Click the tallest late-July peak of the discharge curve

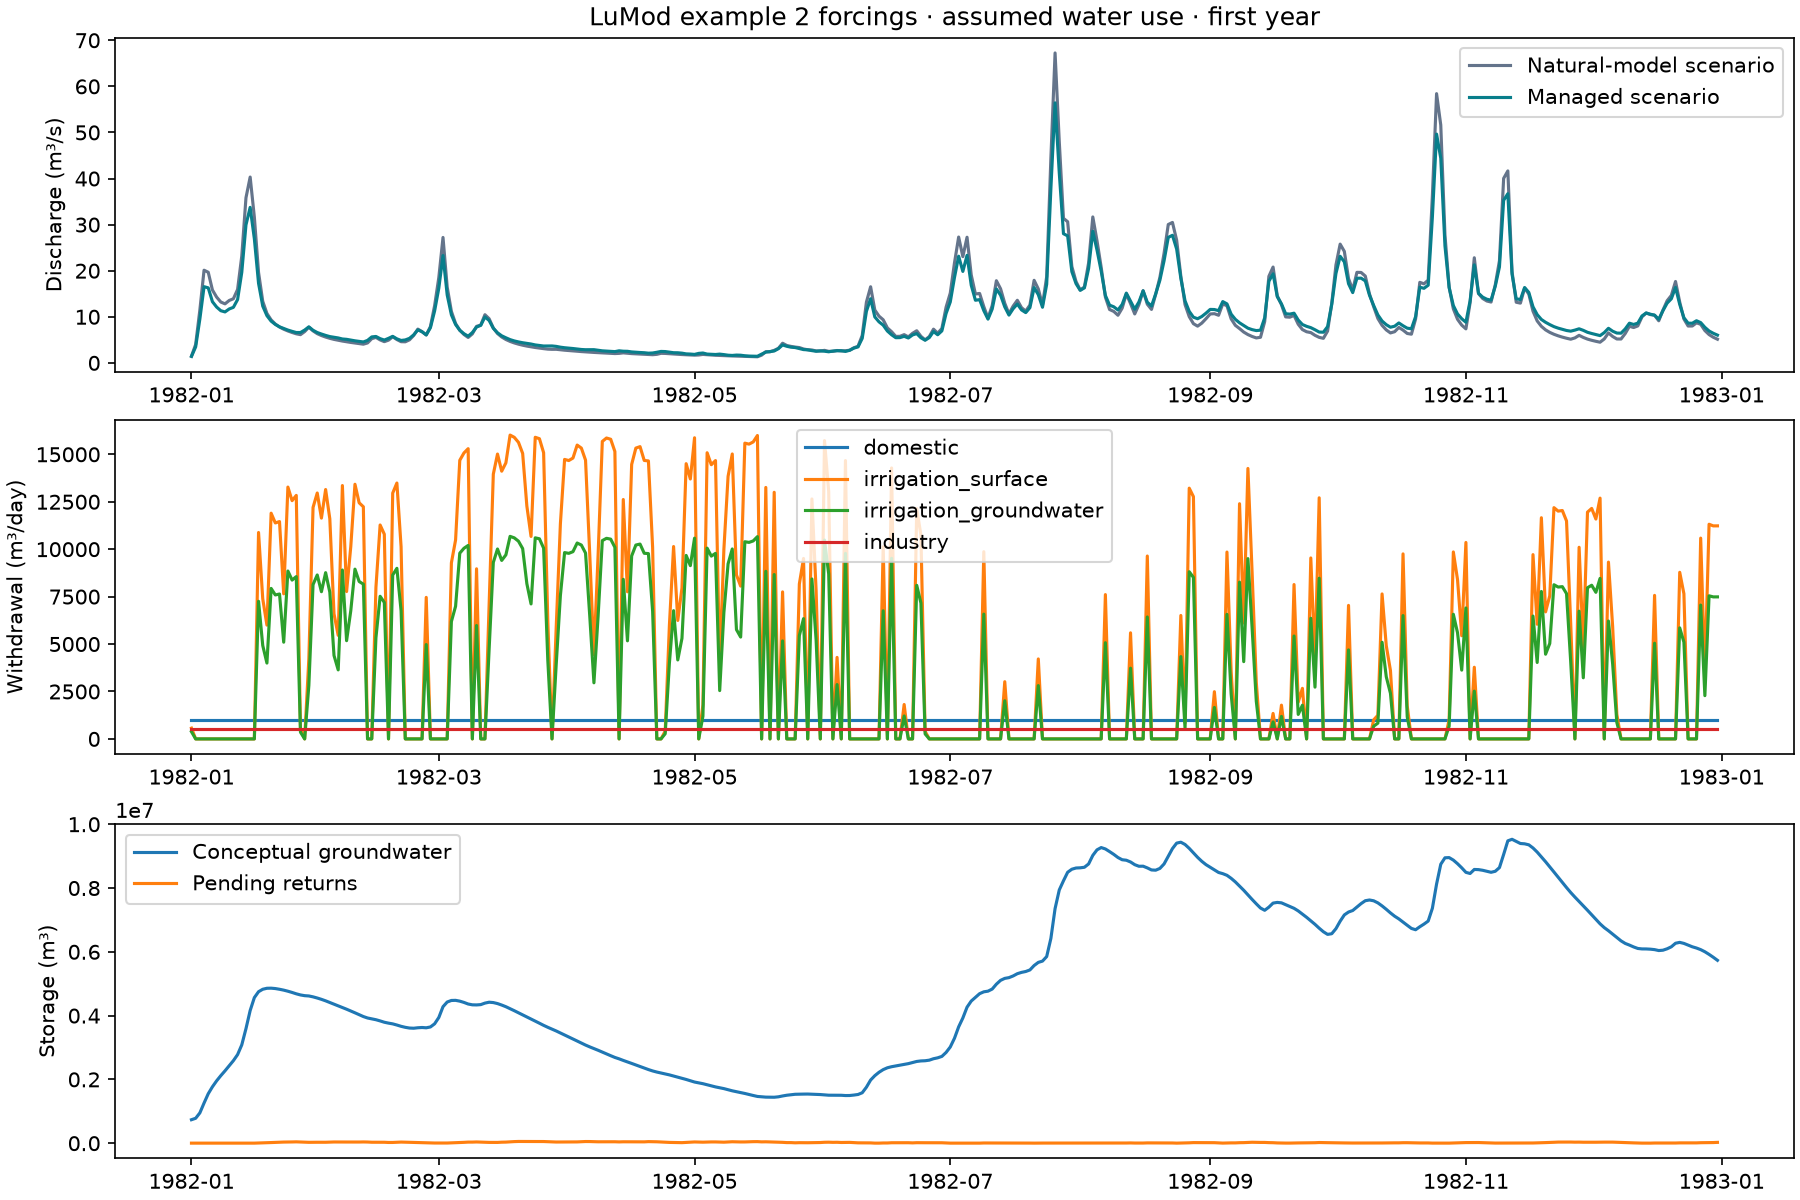coord(1055,54)
